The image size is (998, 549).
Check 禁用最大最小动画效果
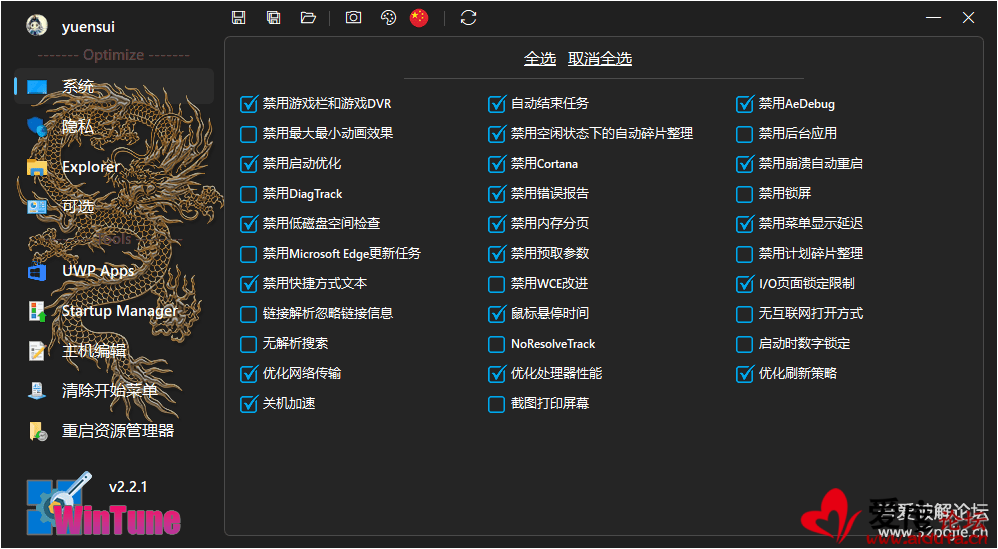pyautogui.click(x=248, y=134)
